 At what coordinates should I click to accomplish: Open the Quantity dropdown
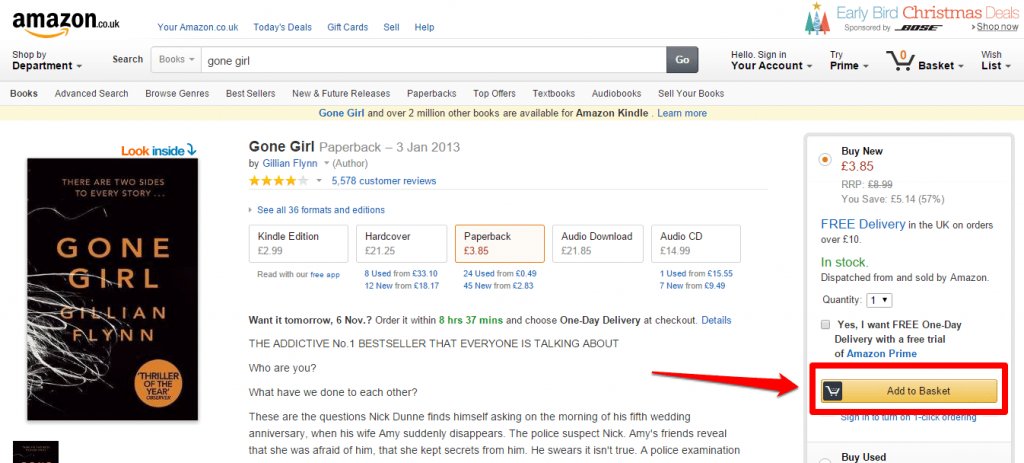pyautogui.click(x=879, y=300)
